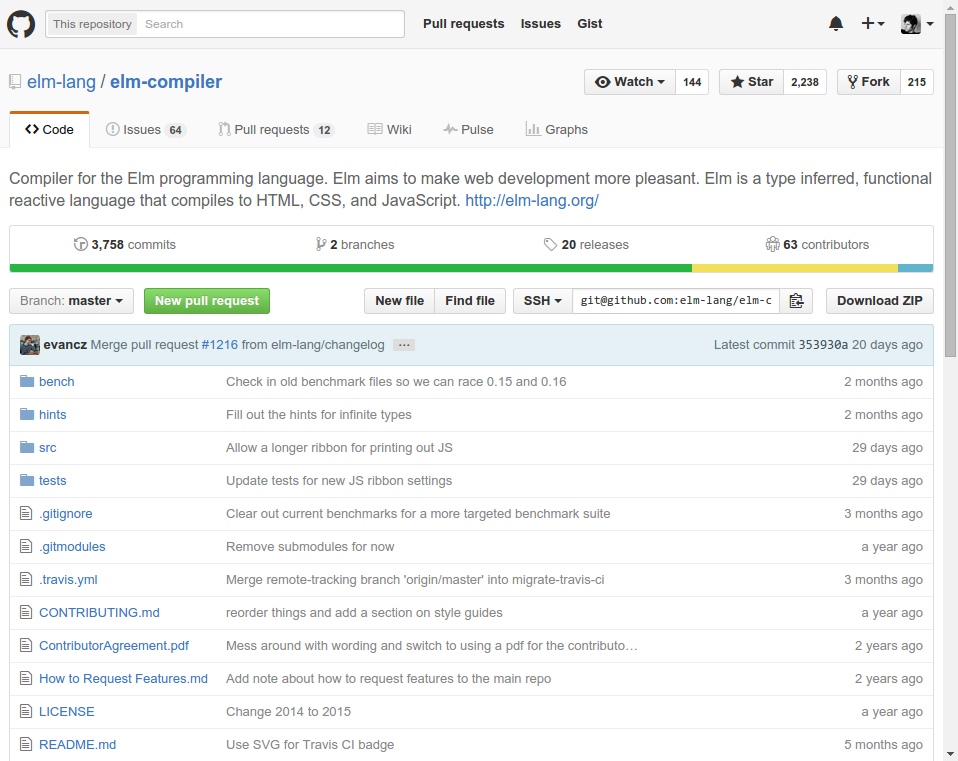Click the How to Request Features file icon

click(x=26, y=678)
